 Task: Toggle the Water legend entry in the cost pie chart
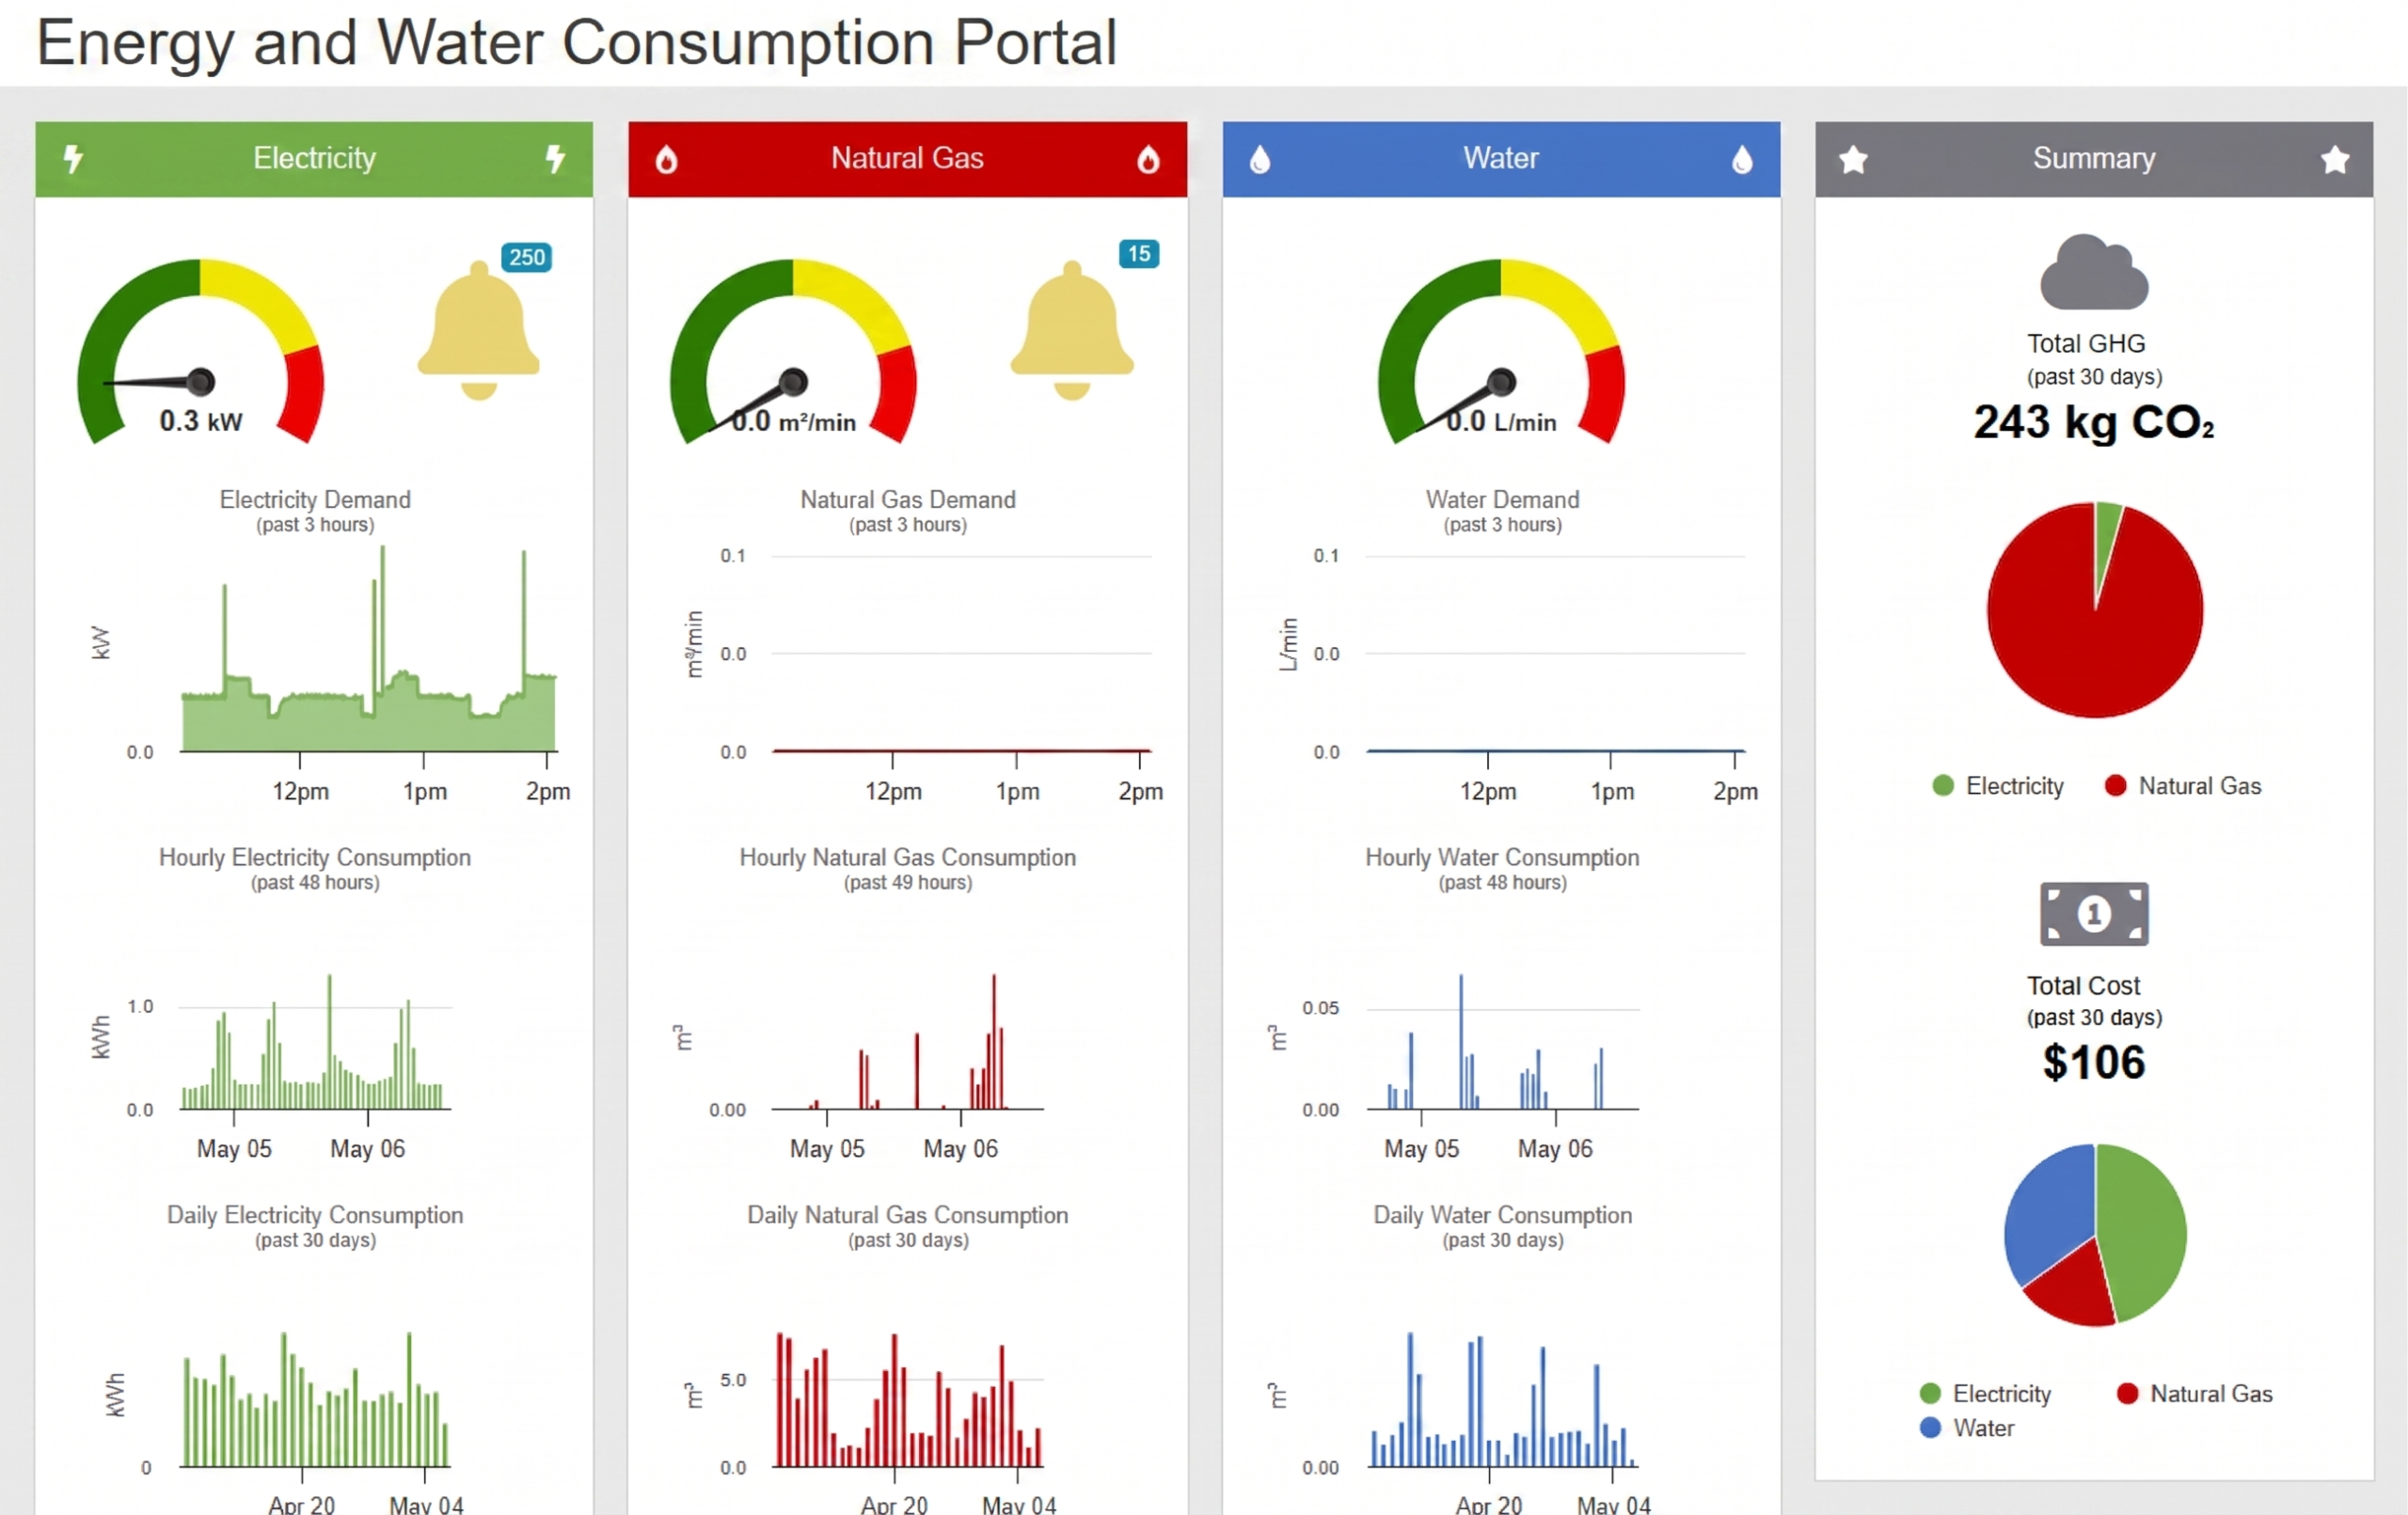[1967, 1428]
